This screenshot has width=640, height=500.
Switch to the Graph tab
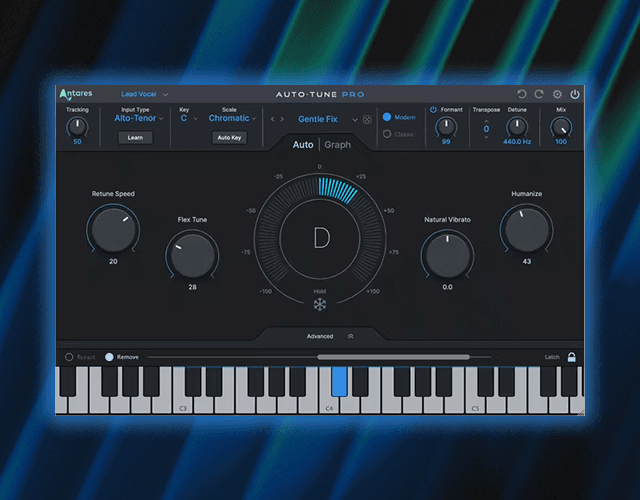click(x=337, y=145)
